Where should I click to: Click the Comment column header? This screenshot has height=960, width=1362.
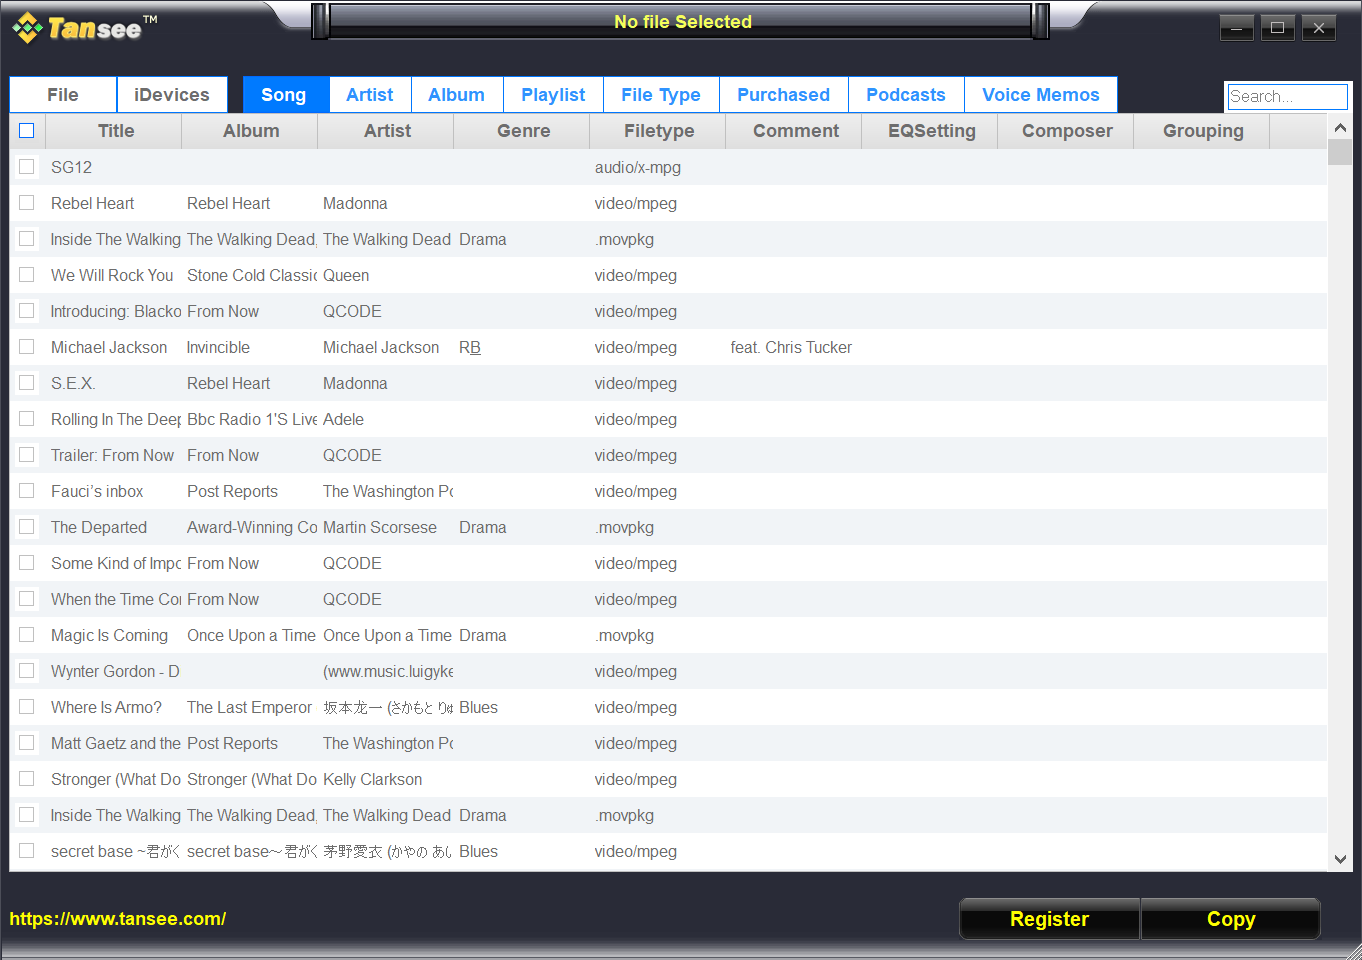[795, 131]
